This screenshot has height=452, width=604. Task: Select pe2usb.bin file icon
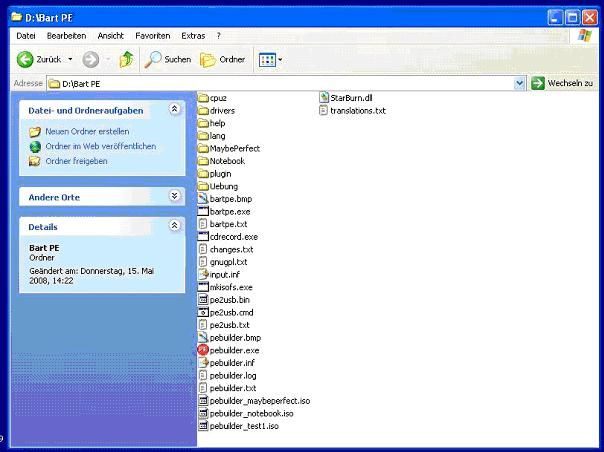[203, 299]
